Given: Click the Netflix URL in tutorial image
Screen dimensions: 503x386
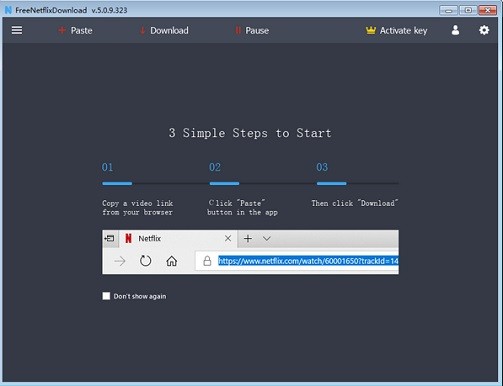Looking at the screenshot, I should pos(308,261).
